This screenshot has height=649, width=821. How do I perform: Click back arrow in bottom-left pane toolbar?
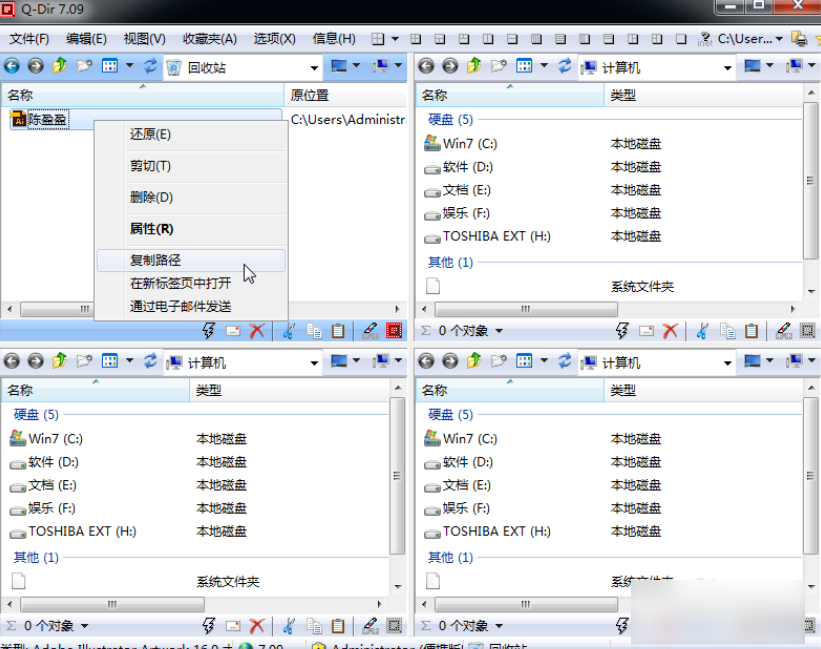12,361
